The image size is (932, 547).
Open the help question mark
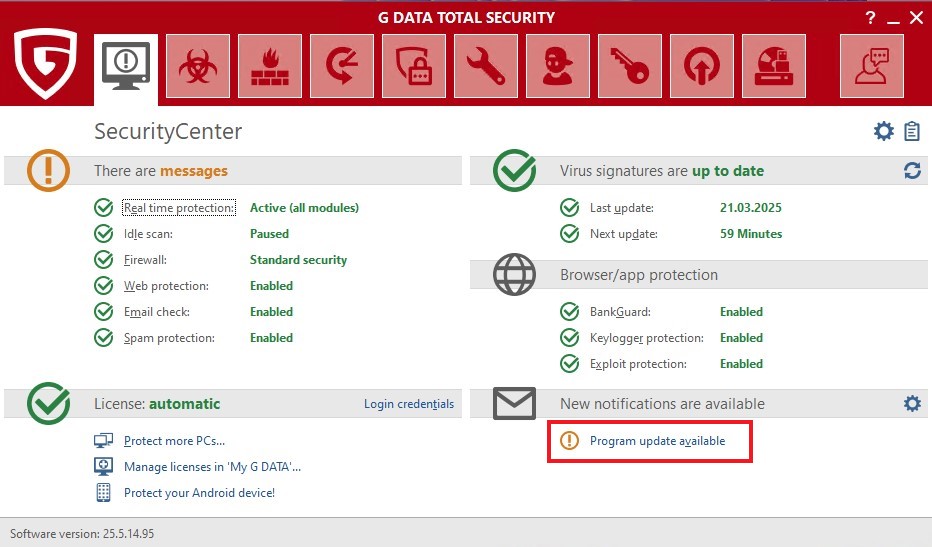click(x=871, y=18)
